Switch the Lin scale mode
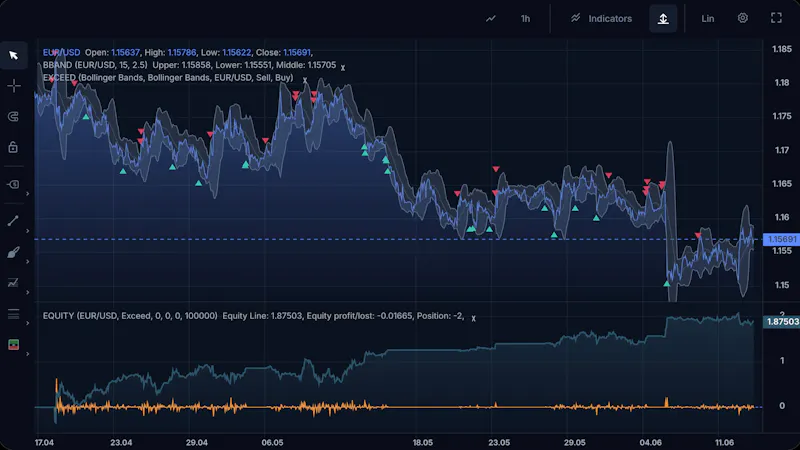Image resolution: width=800 pixels, height=450 pixels. (x=708, y=19)
